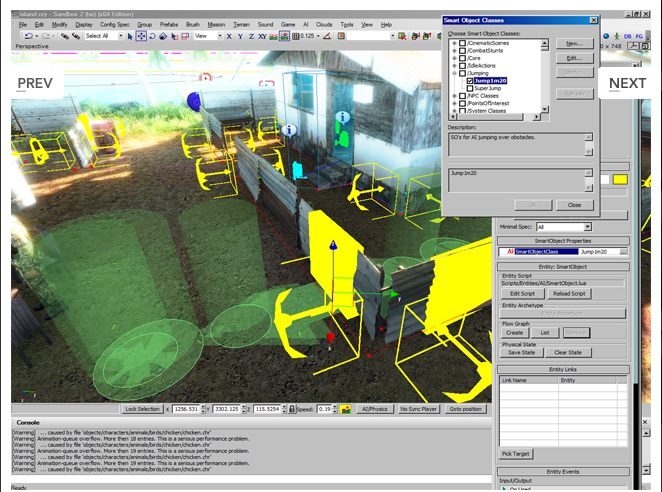Expand the /Core tree node
Screen dimensions: 662x492
(x=454, y=58)
